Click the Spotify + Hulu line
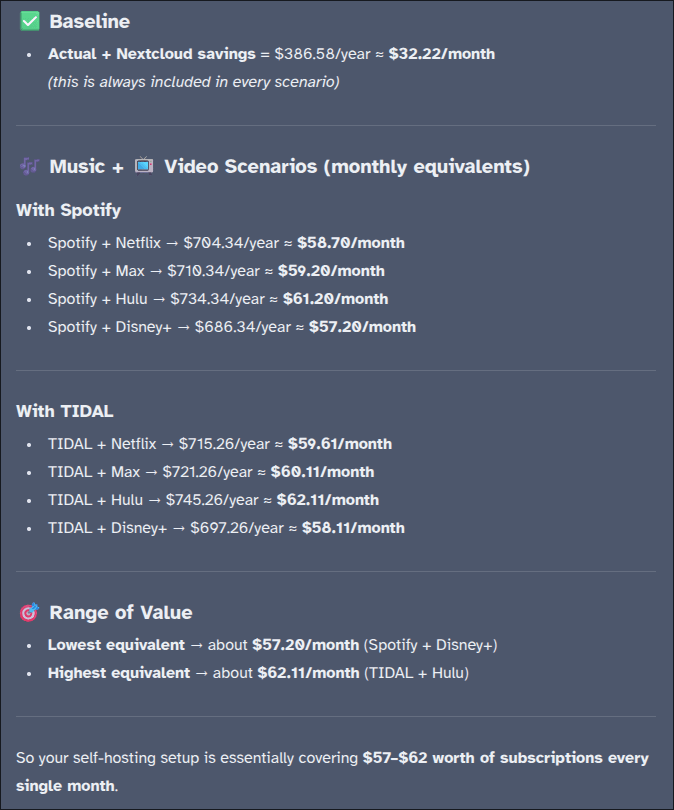Viewport: 674px width, 810px height. point(218,299)
